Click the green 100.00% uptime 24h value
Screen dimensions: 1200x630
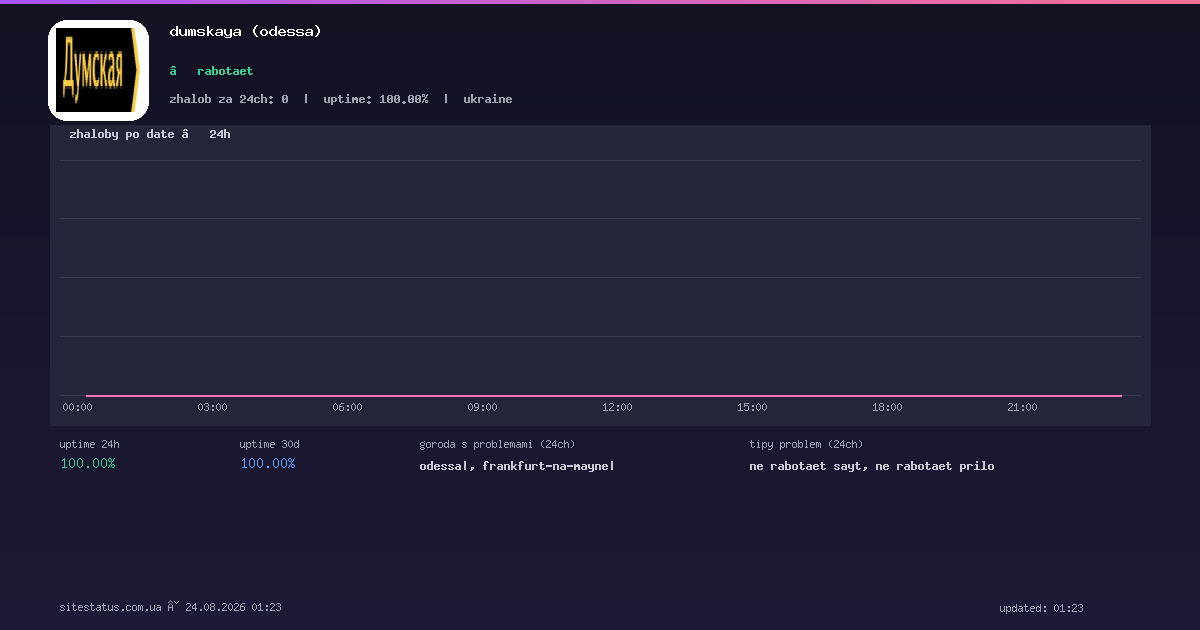[88, 464]
